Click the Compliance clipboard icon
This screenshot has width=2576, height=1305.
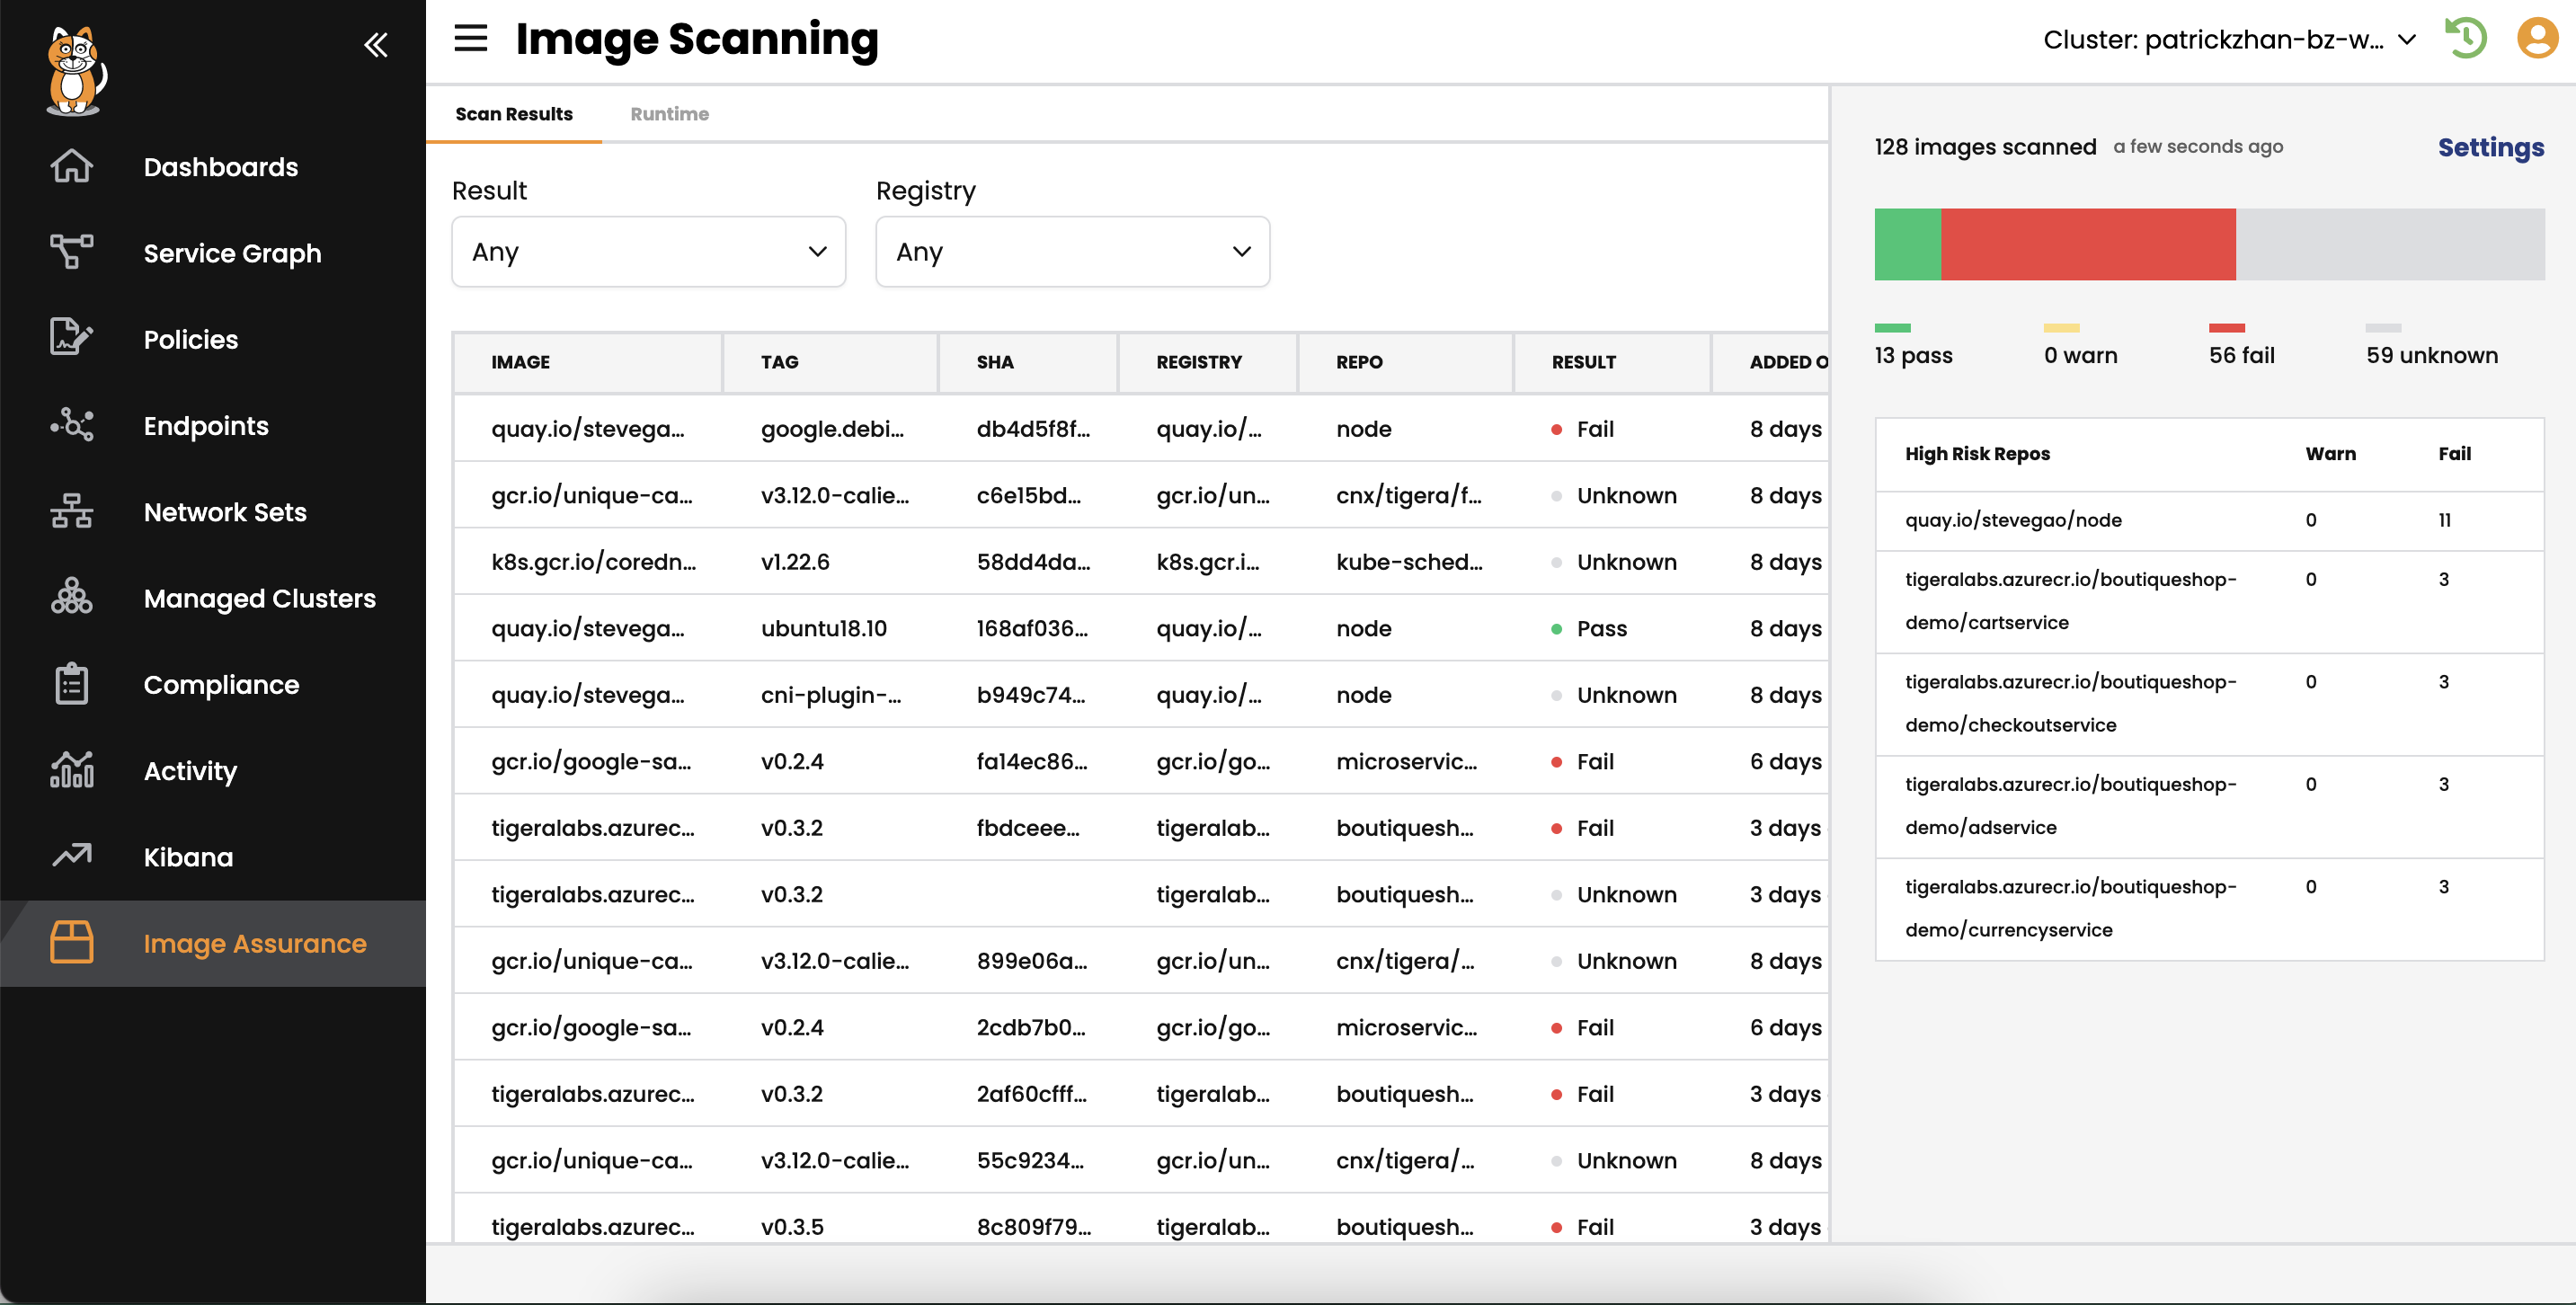pyautogui.click(x=71, y=685)
